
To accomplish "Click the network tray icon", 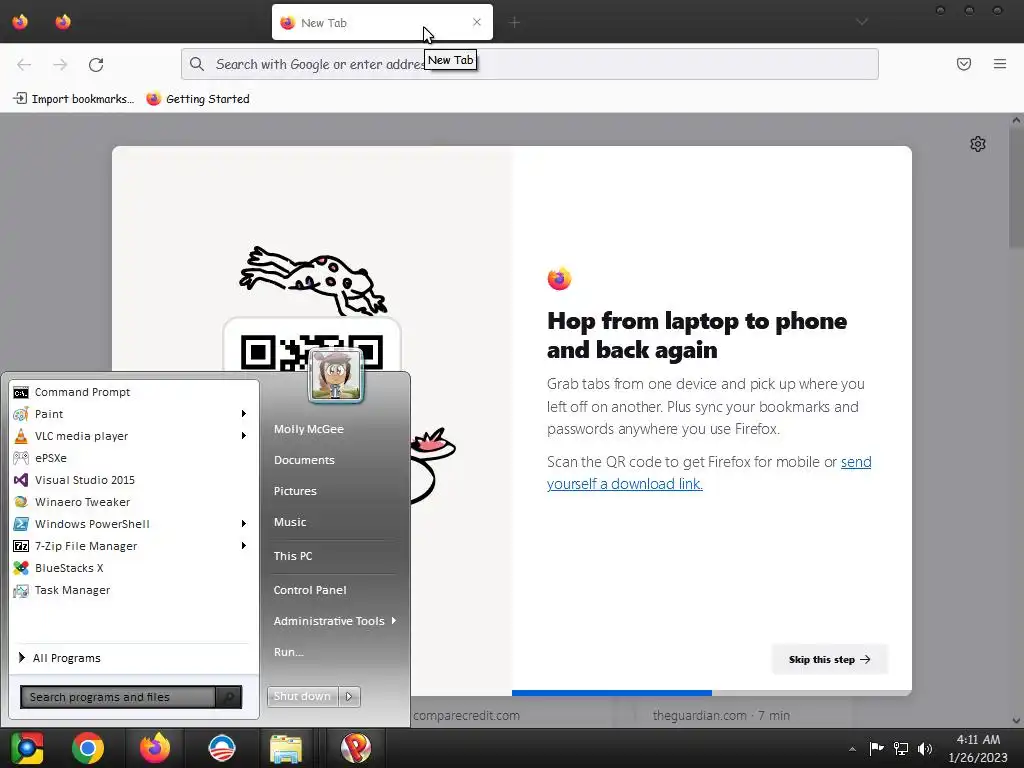I will pos(901,749).
